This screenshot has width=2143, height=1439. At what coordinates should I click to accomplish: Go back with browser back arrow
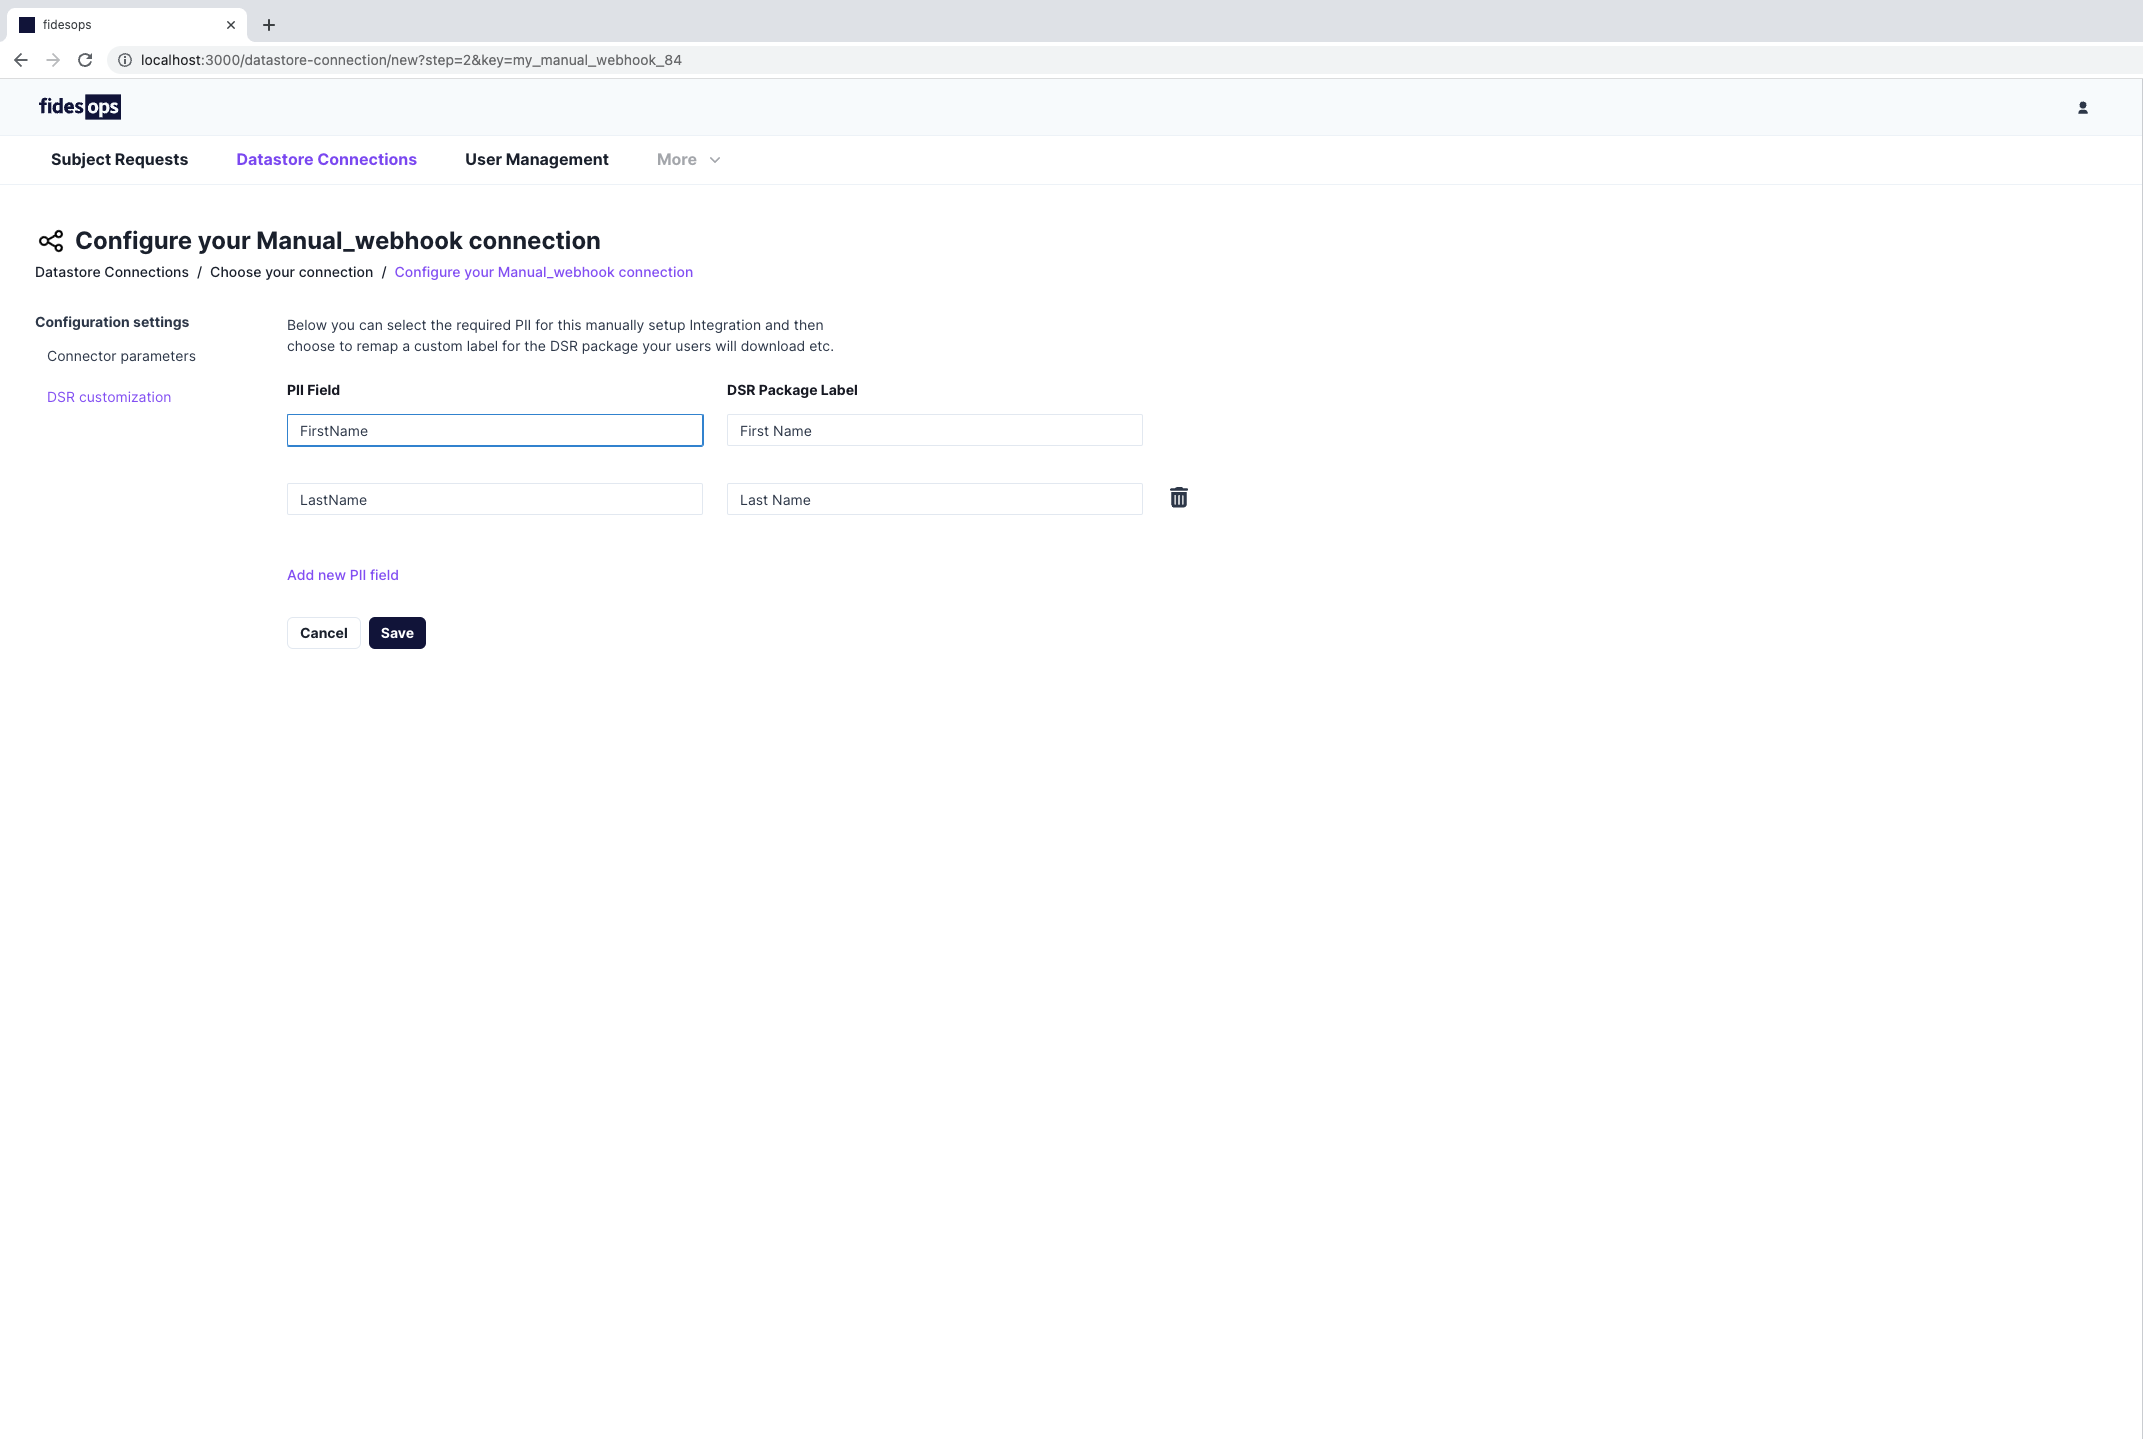(21, 60)
